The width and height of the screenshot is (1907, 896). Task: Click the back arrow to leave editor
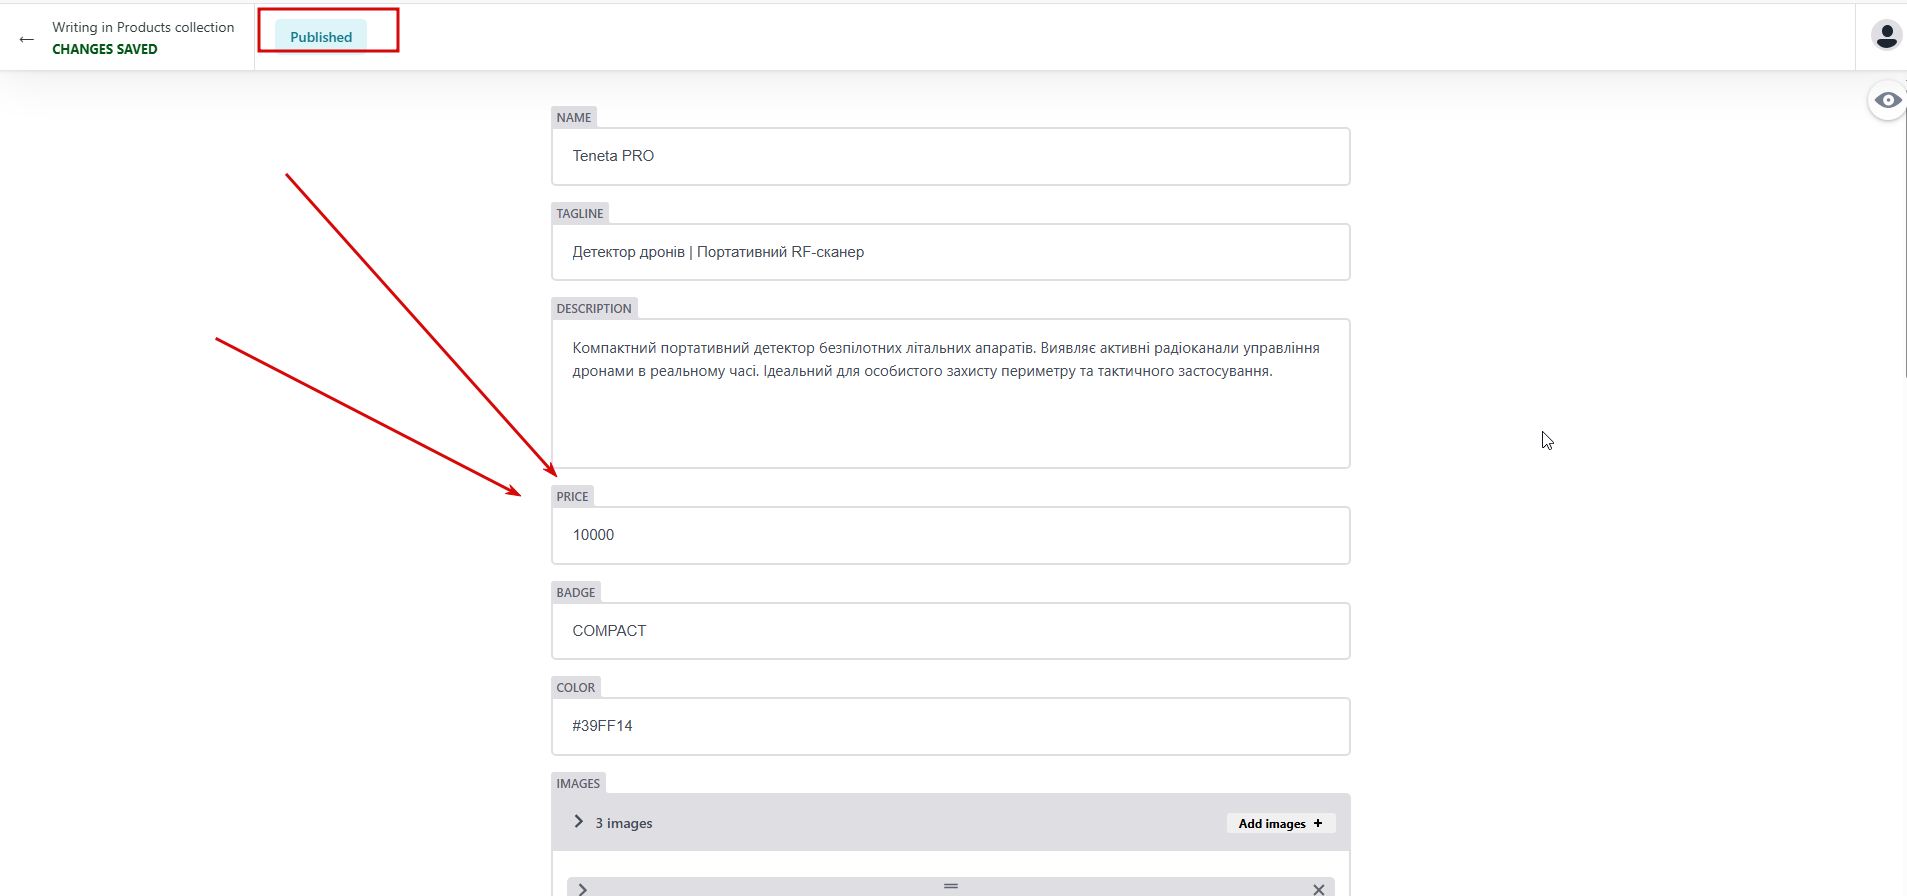pyautogui.click(x=27, y=39)
